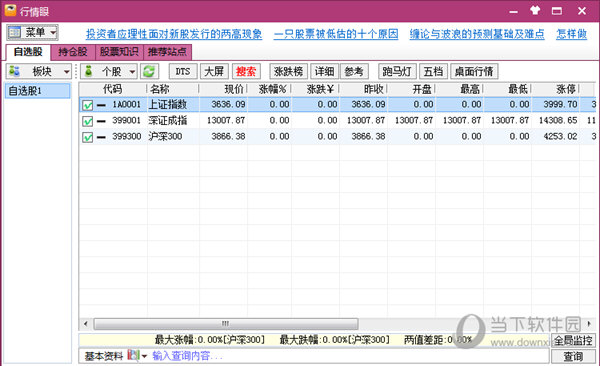This screenshot has height=366, width=600.
Task: Click the horizontal scrollbar thumb
Action: coord(226,324)
